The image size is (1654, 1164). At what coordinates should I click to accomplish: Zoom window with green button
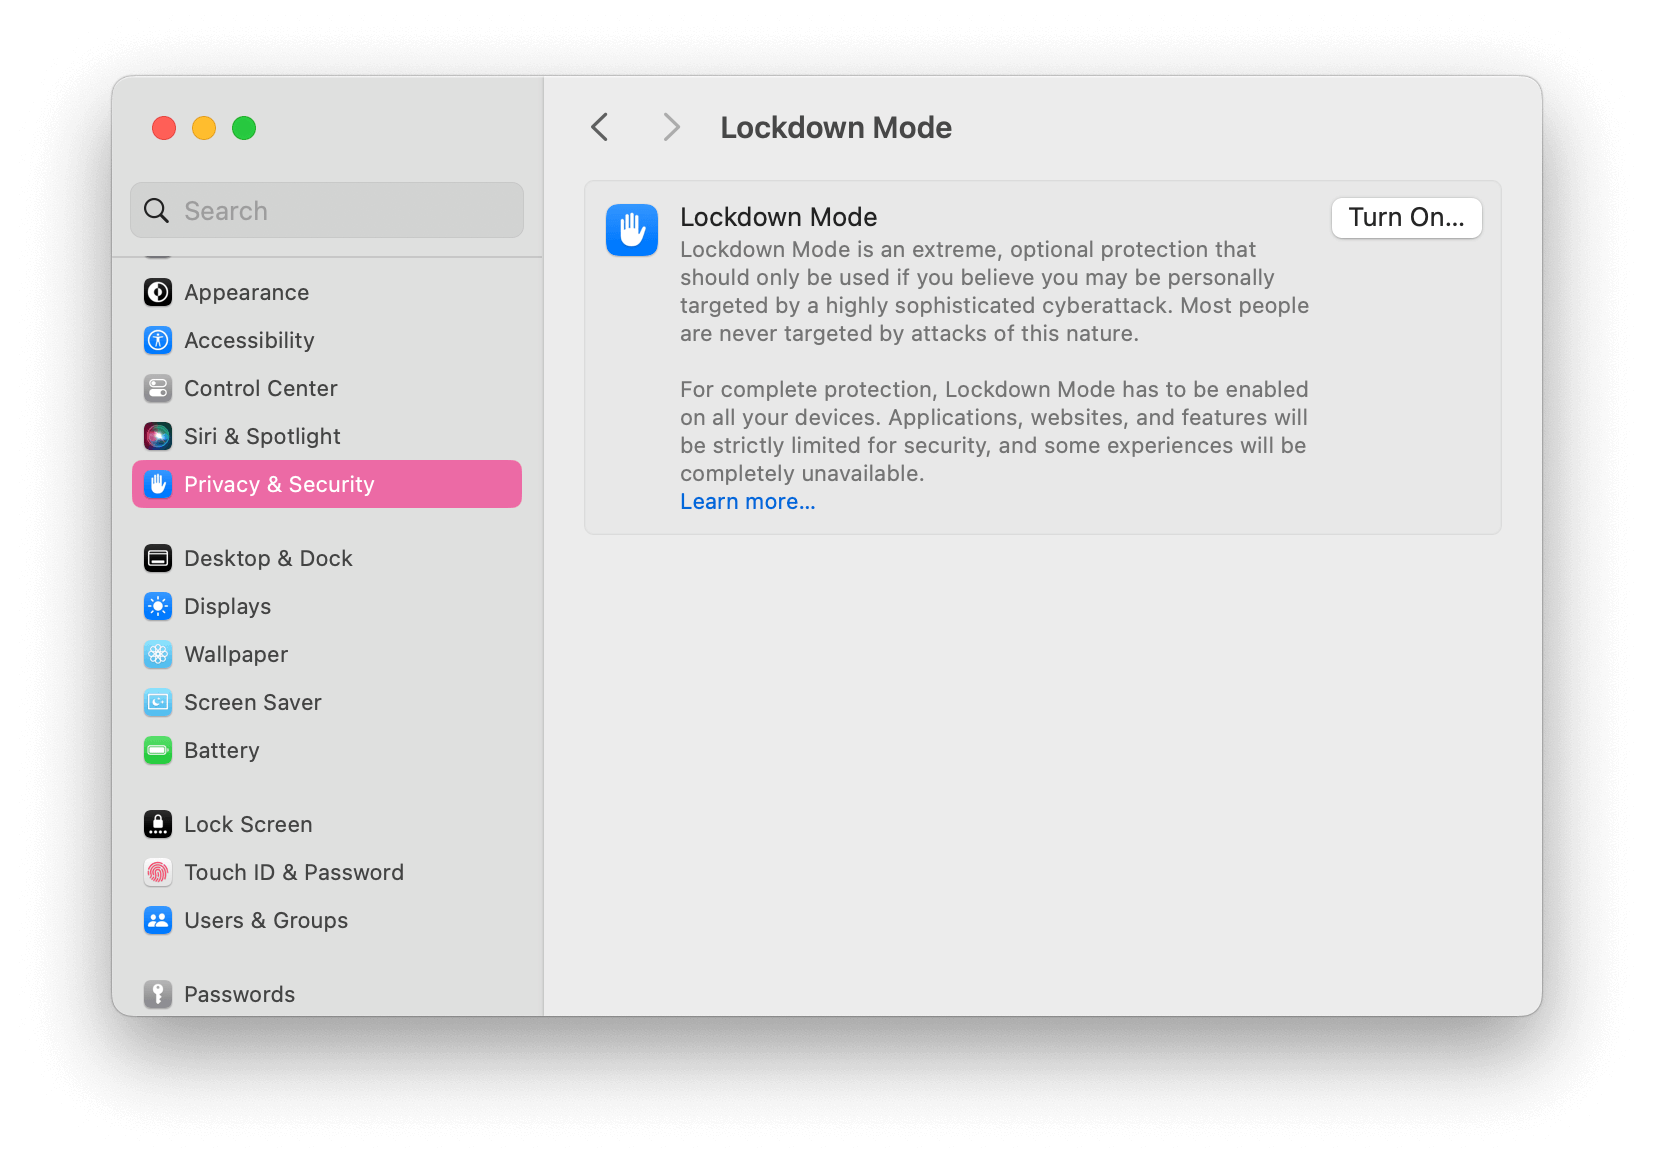tap(244, 128)
